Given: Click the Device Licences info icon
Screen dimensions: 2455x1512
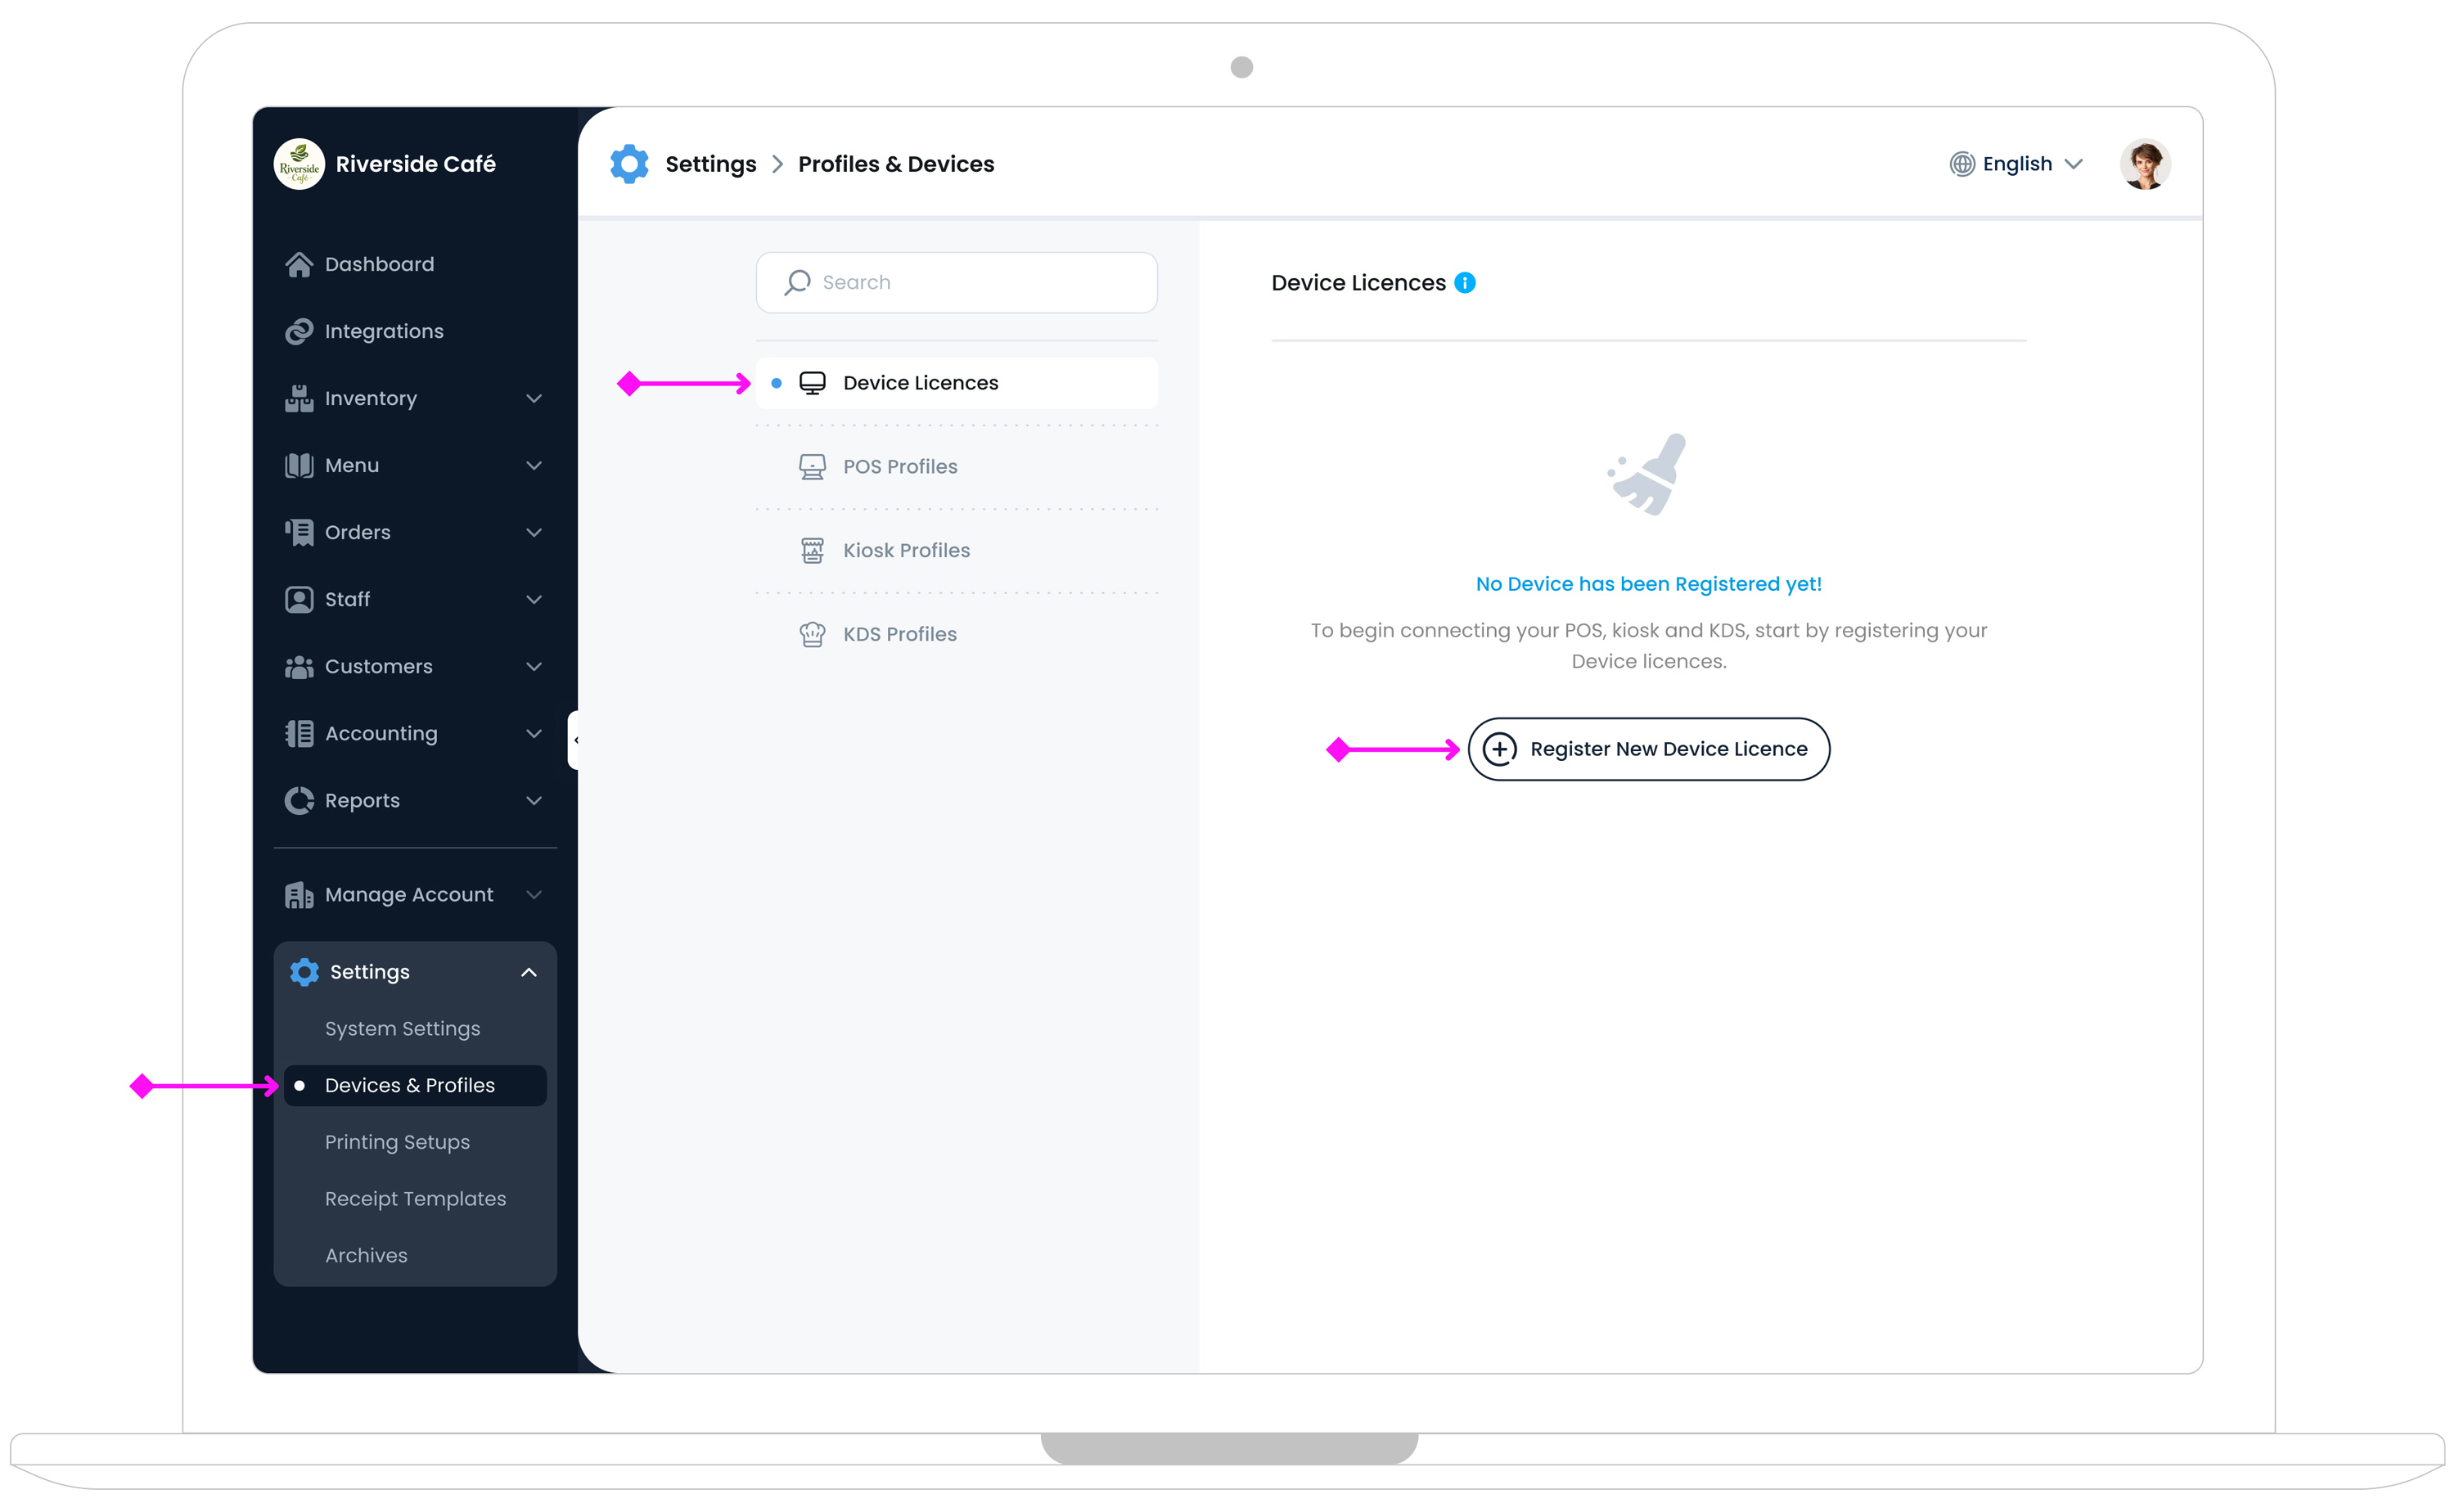Looking at the screenshot, I should pyautogui.click(x=1464, y=283).
